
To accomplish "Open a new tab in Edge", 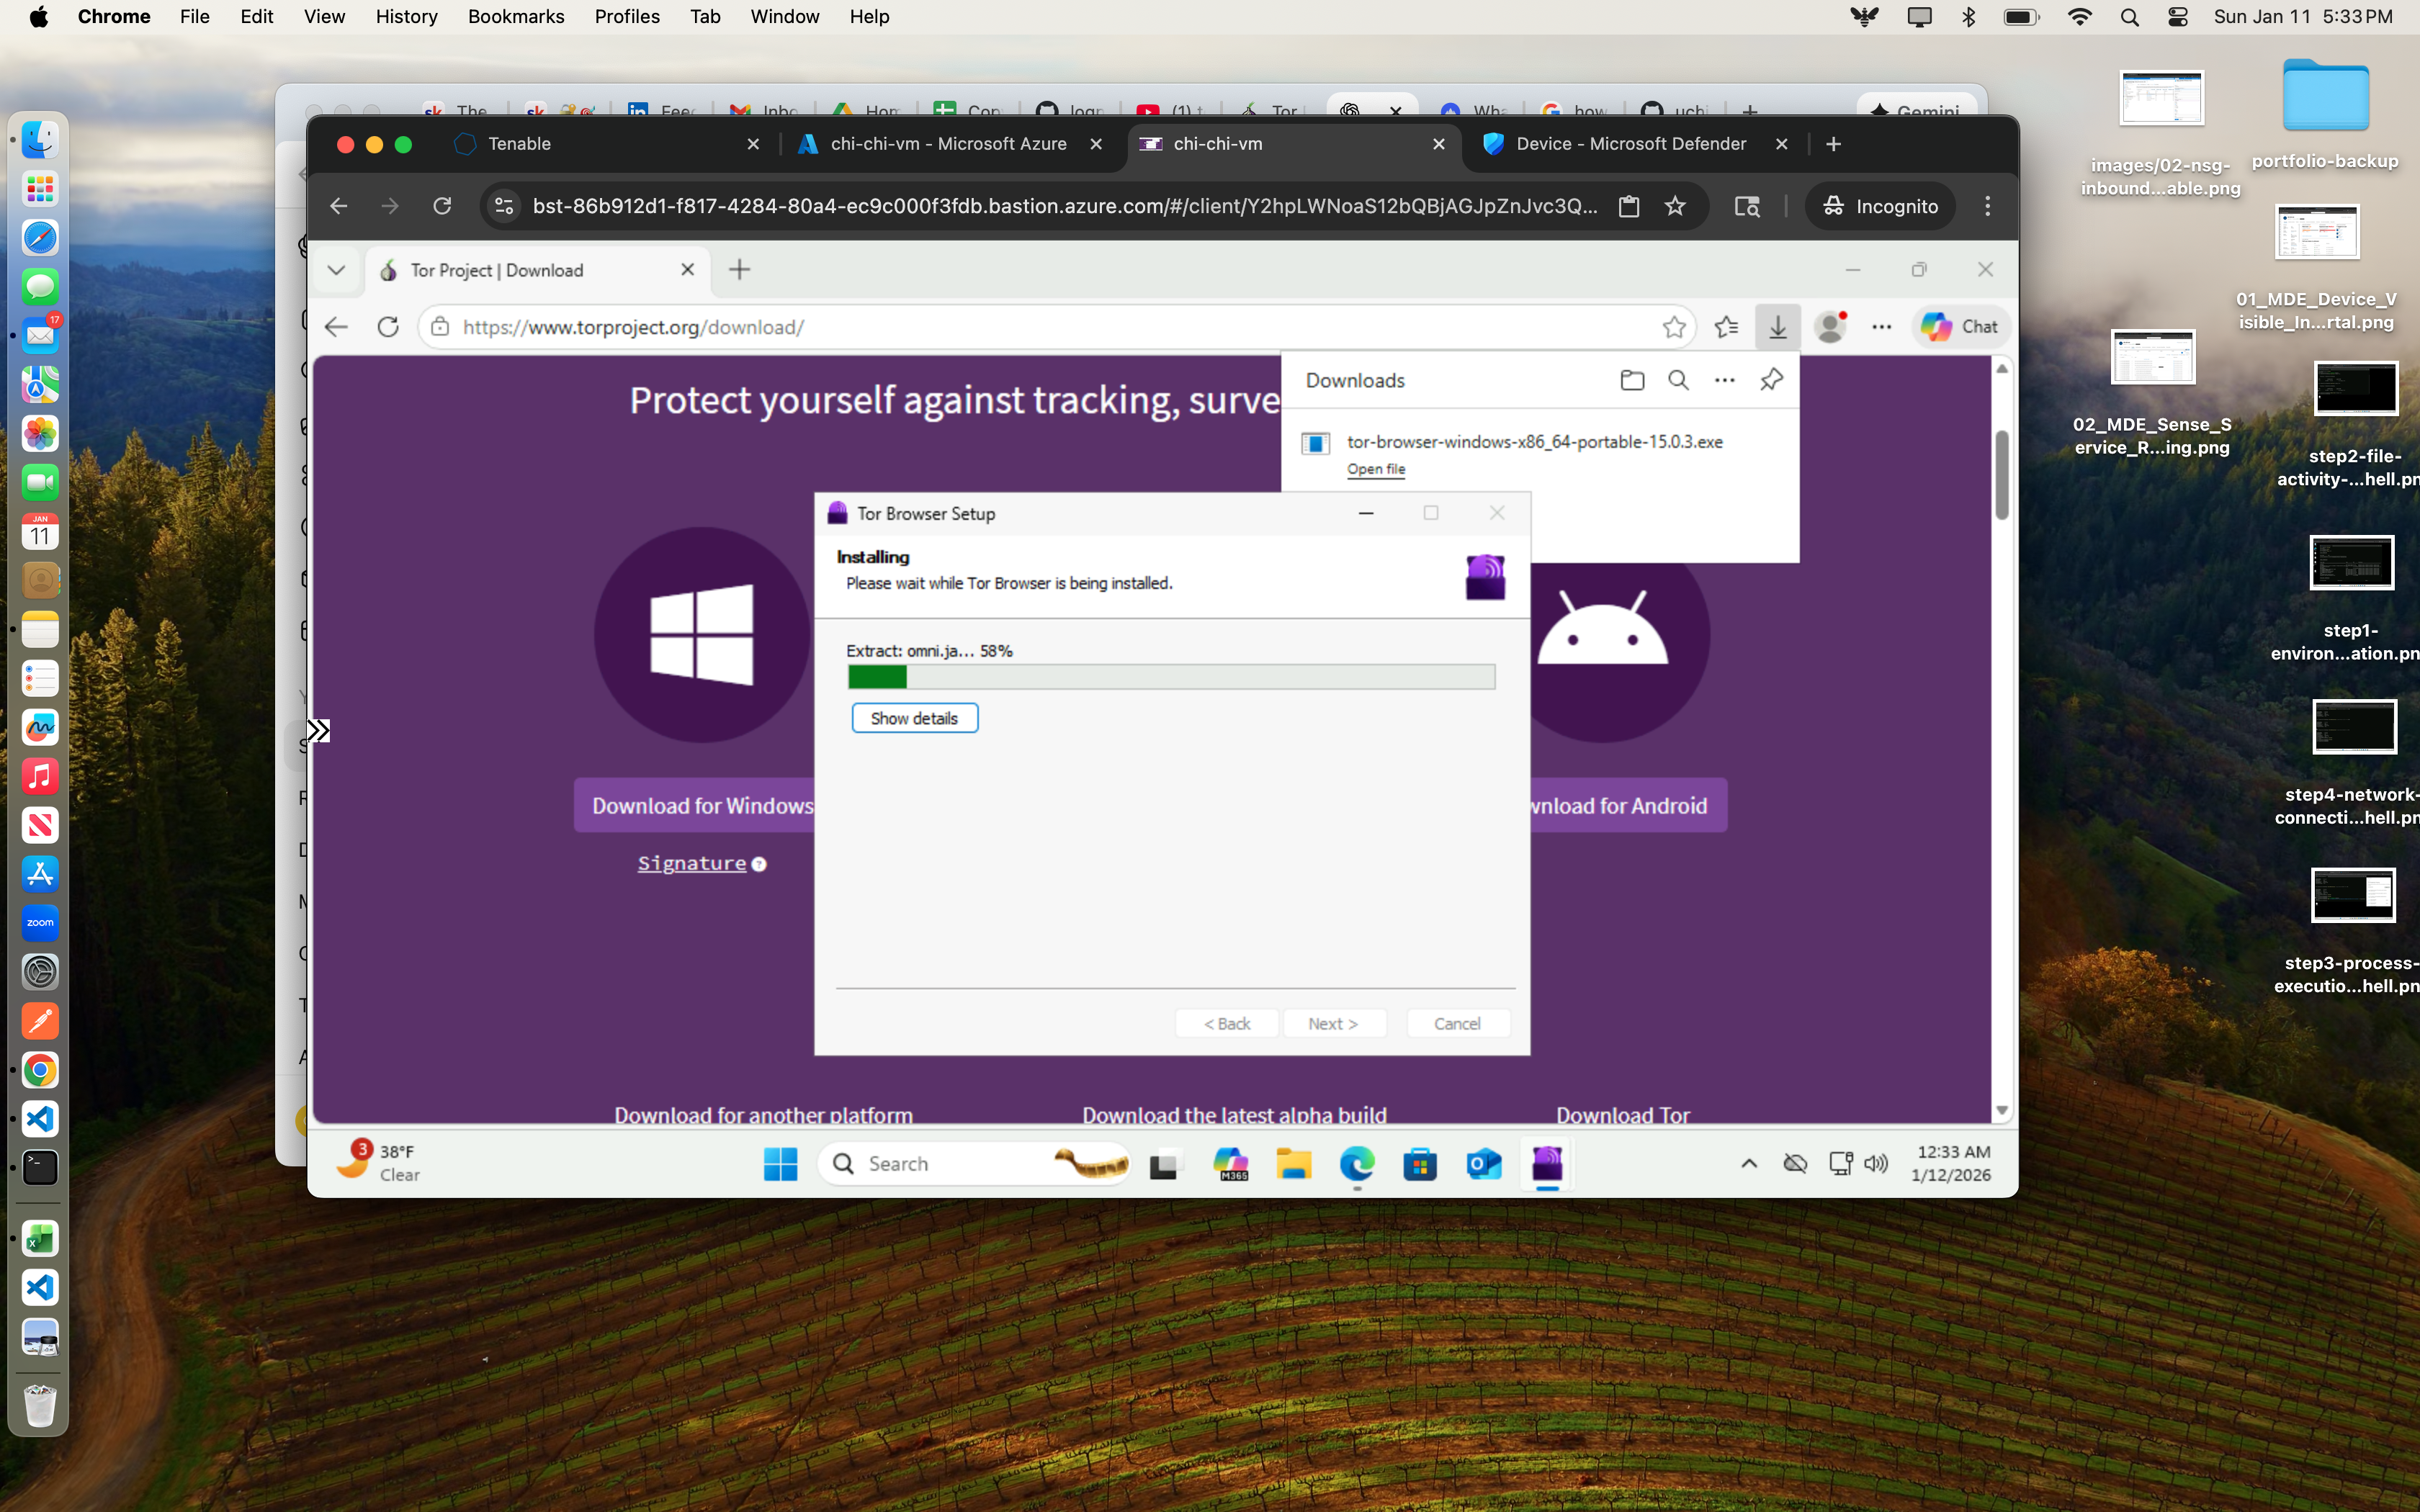I will (739, 270).
